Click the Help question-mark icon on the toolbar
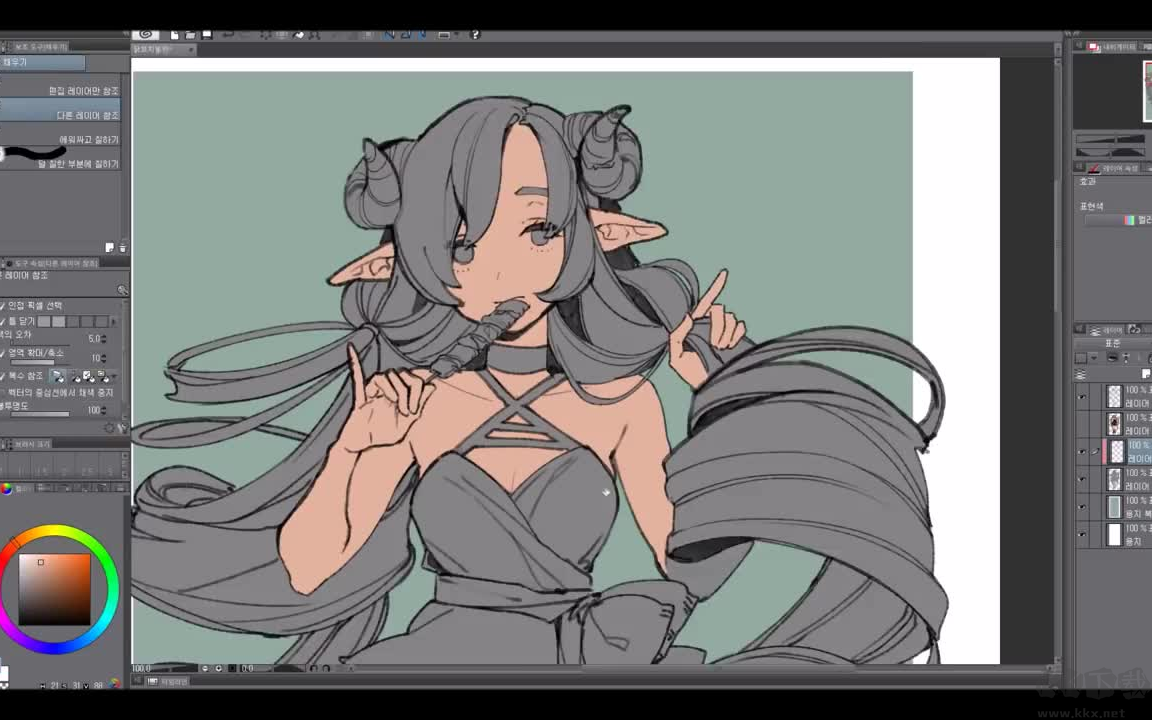The height and width of the screenshot is (720, 1152). [x=475, y=35]
